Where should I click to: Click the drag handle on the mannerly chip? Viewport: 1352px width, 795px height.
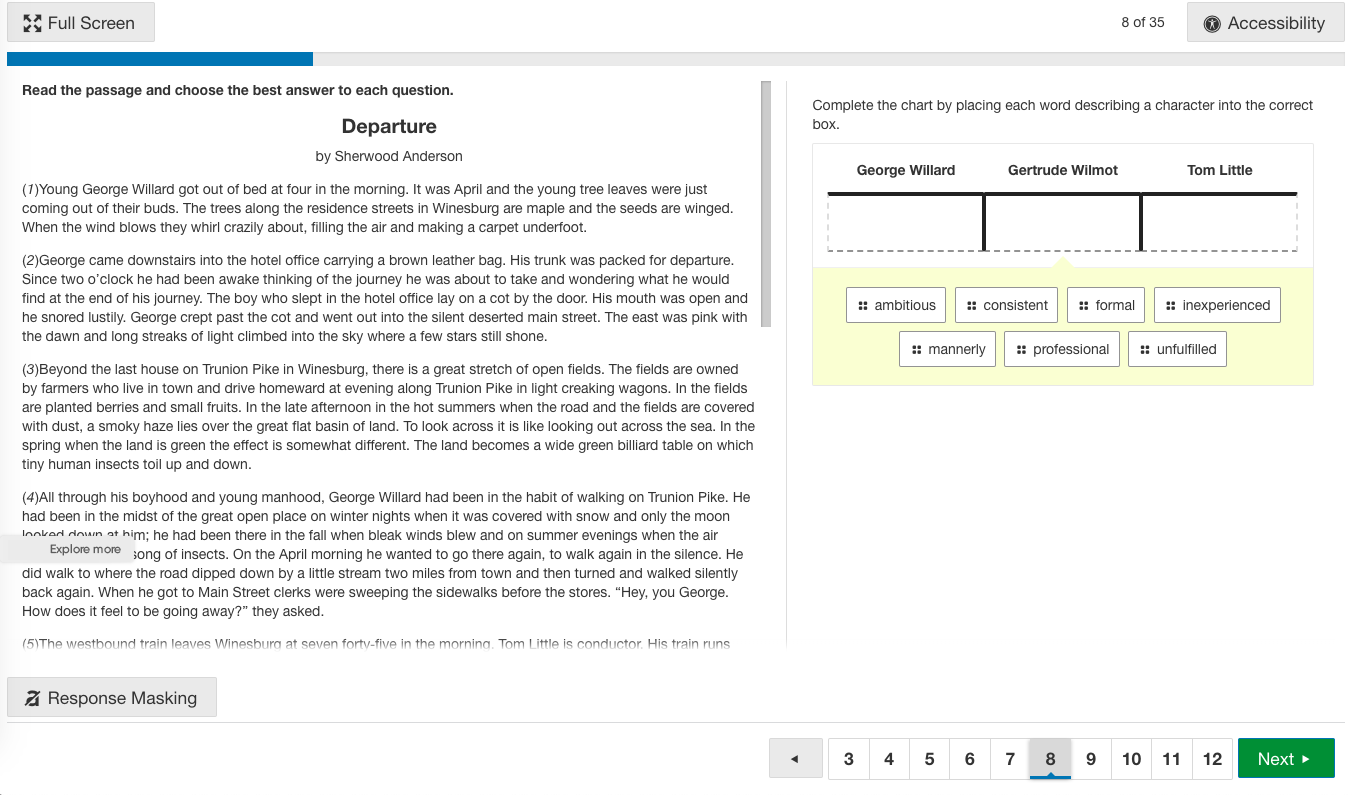(916, 350)
